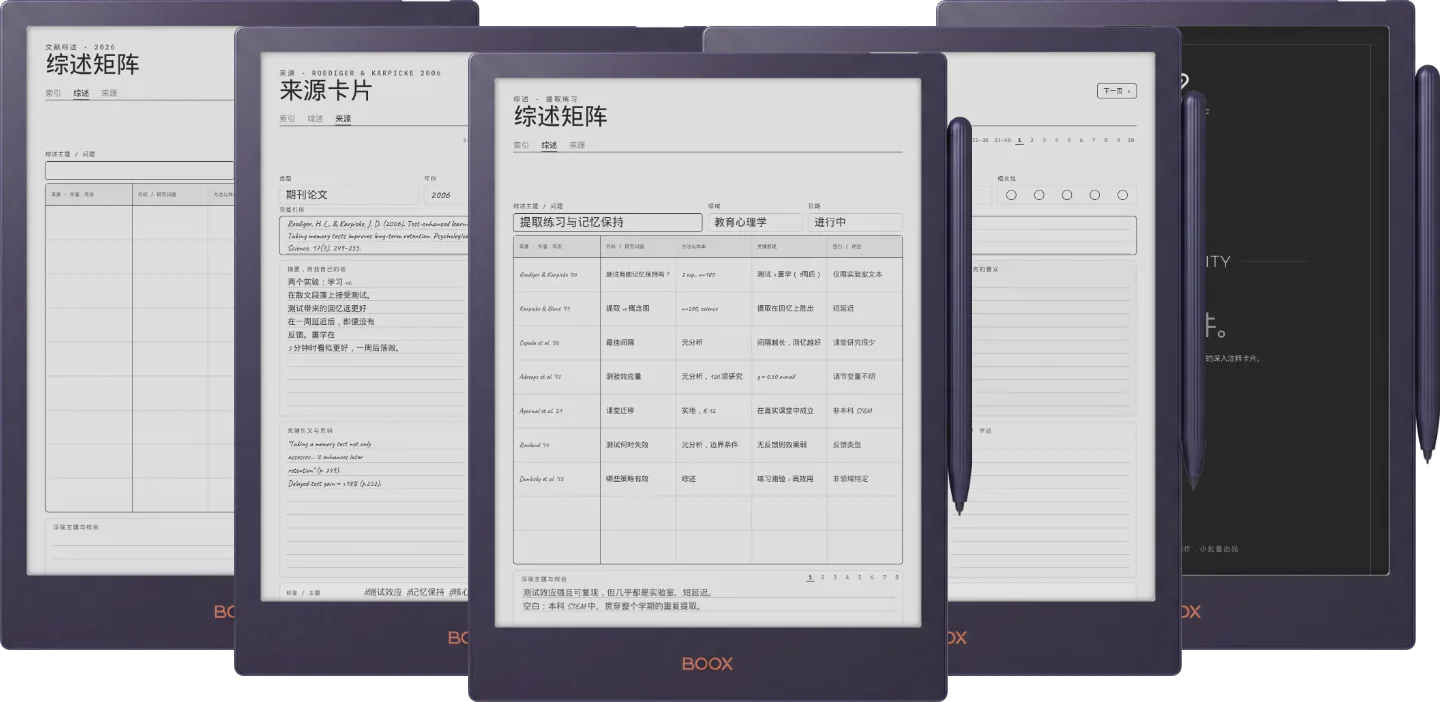The height and width of the screenshot is (702, 1440).
Task: Click the Agarwal et al. '21 table cell
Action: (x=557, y=410)
